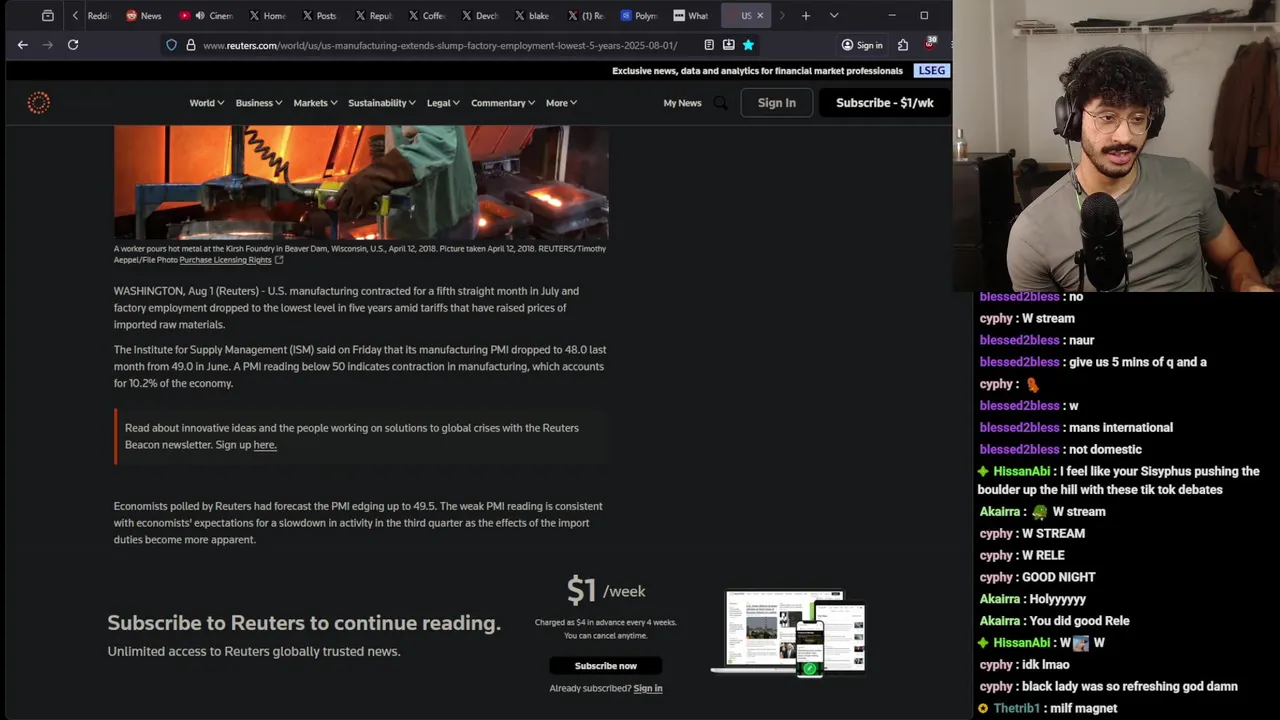
Task: Go back to previous page
Action: (22, 45)
